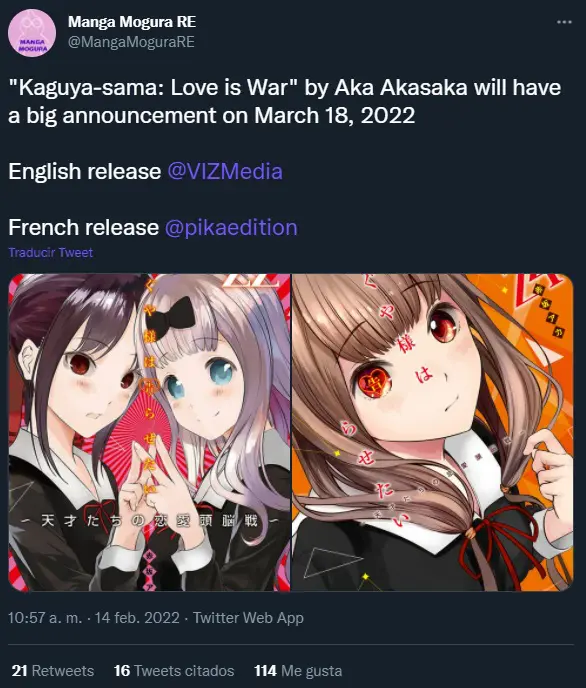View the 114 Me gusta list

[x=298, y=671]
